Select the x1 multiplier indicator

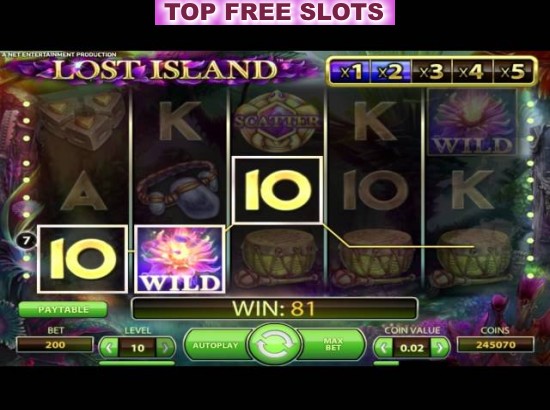350,72
